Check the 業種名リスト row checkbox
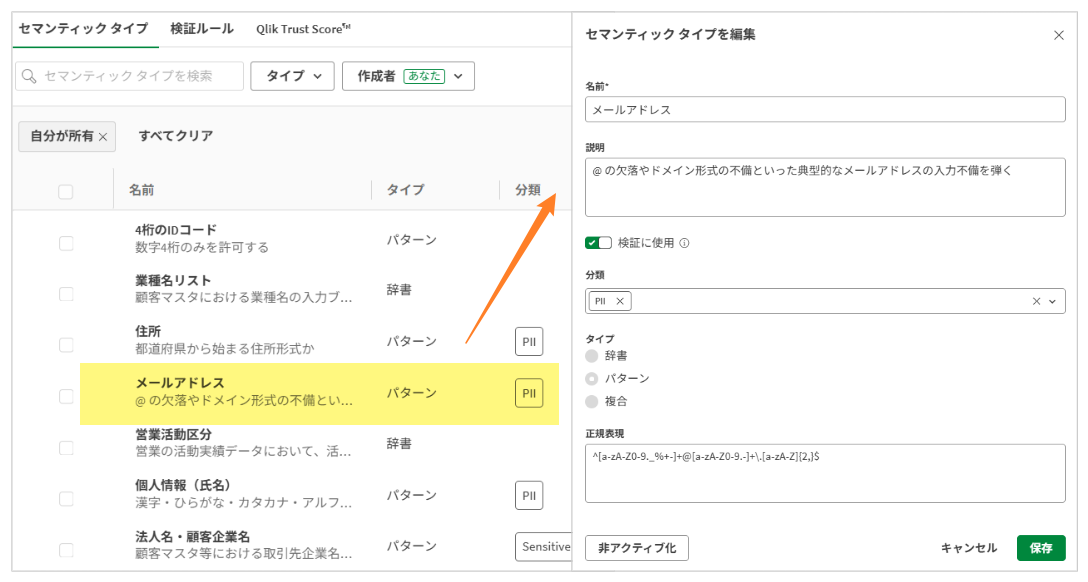The width and height of the screenshot is (1088, 582). click(66, 294)
